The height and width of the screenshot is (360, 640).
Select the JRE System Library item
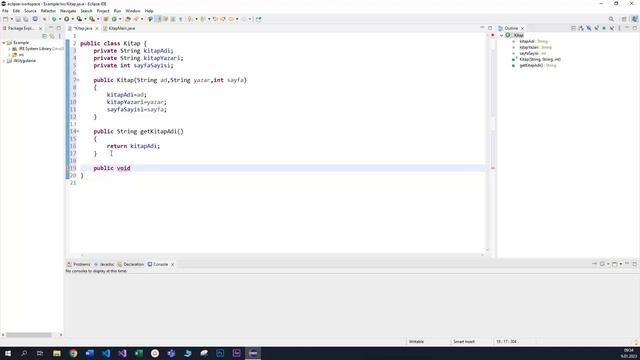[38, 49]
